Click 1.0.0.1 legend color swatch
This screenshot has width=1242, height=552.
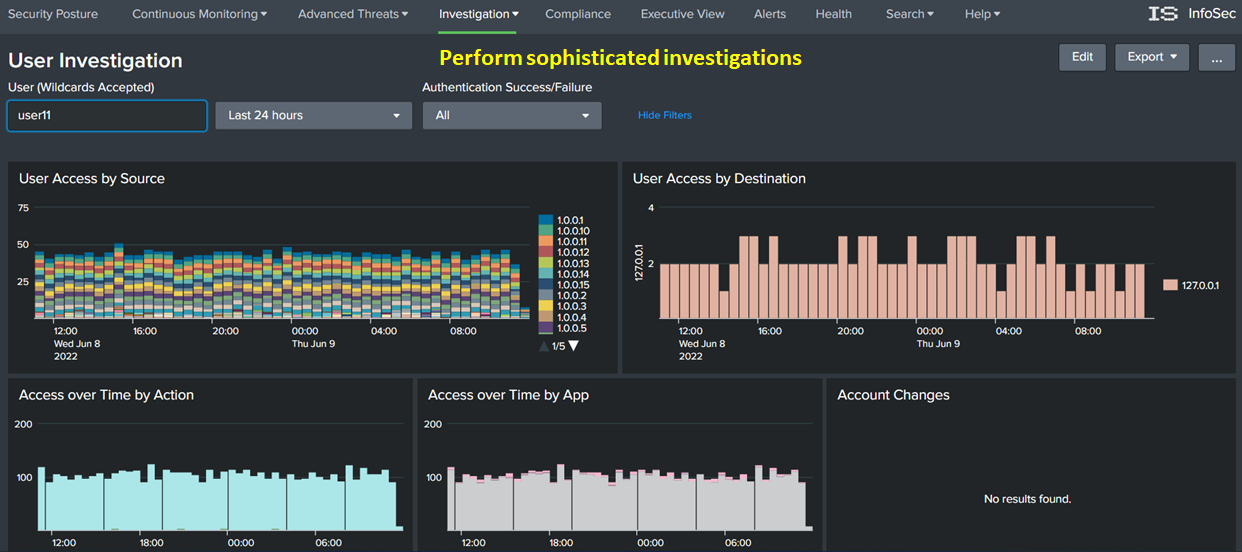tap(546, 220)
